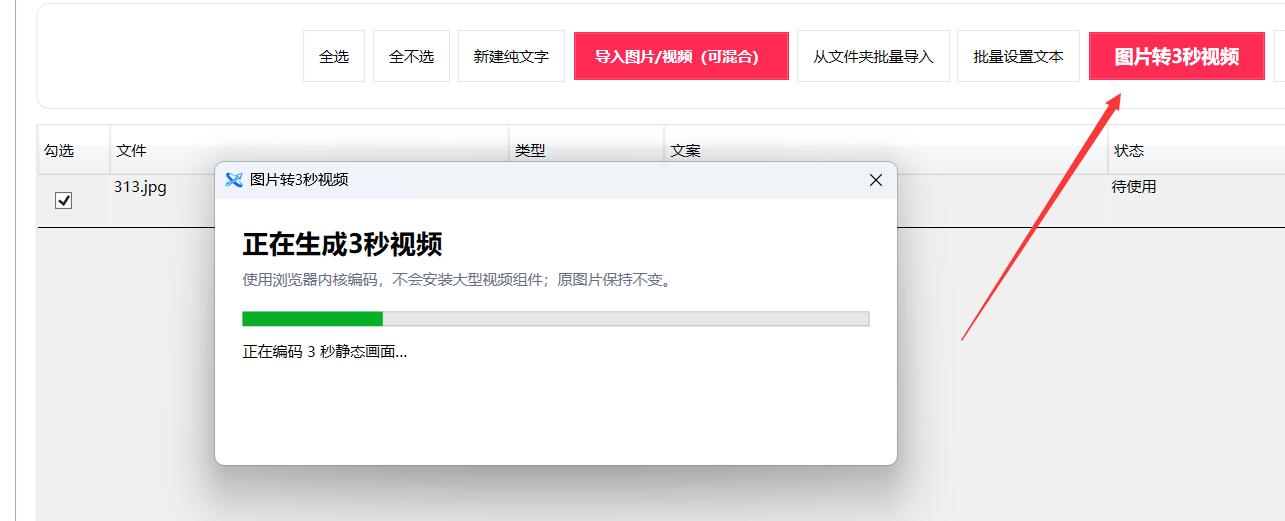Create new text with 新建纯文字
Screen dimensions: 1285x521
coord(511,56)
